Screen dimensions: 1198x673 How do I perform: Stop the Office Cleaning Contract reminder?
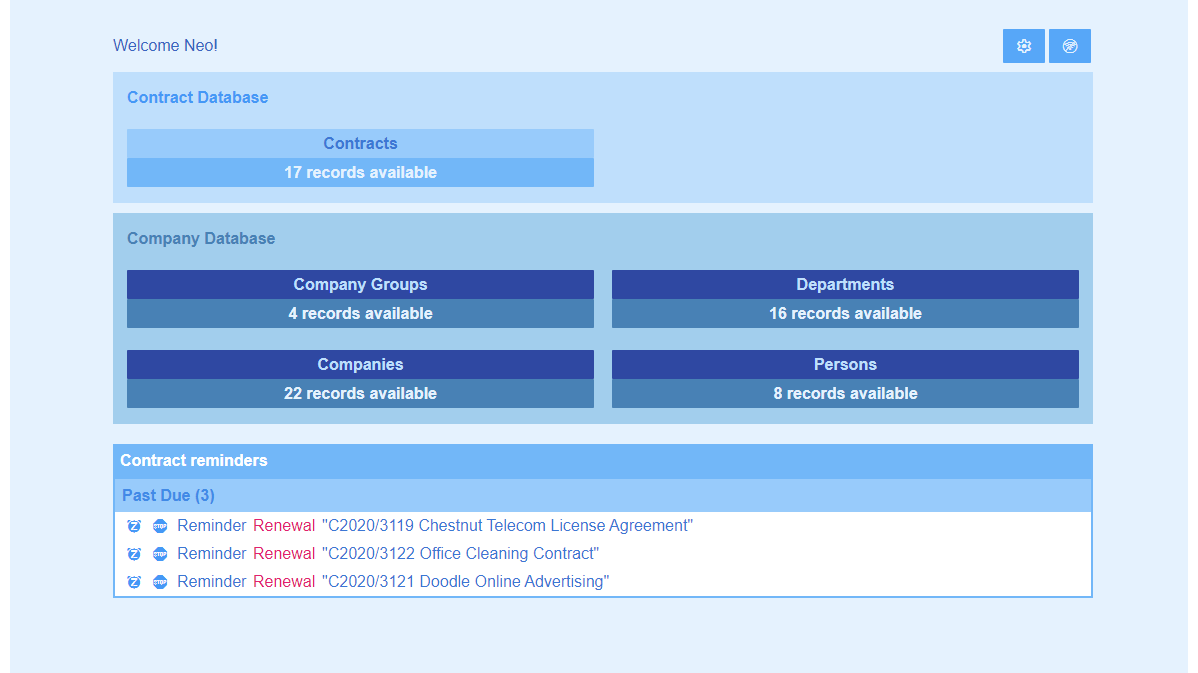[160, 553]
